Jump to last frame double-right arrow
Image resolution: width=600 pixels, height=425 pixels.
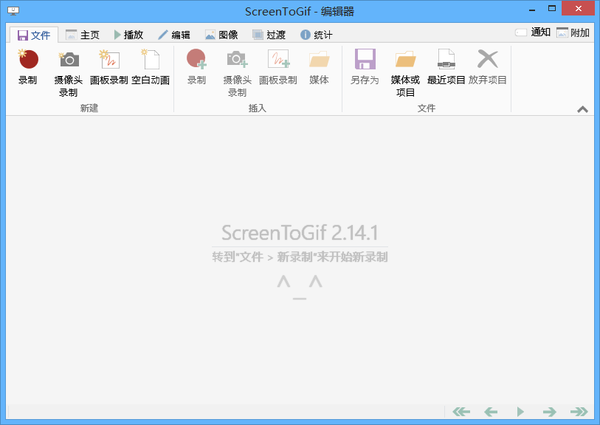[579, 412]
